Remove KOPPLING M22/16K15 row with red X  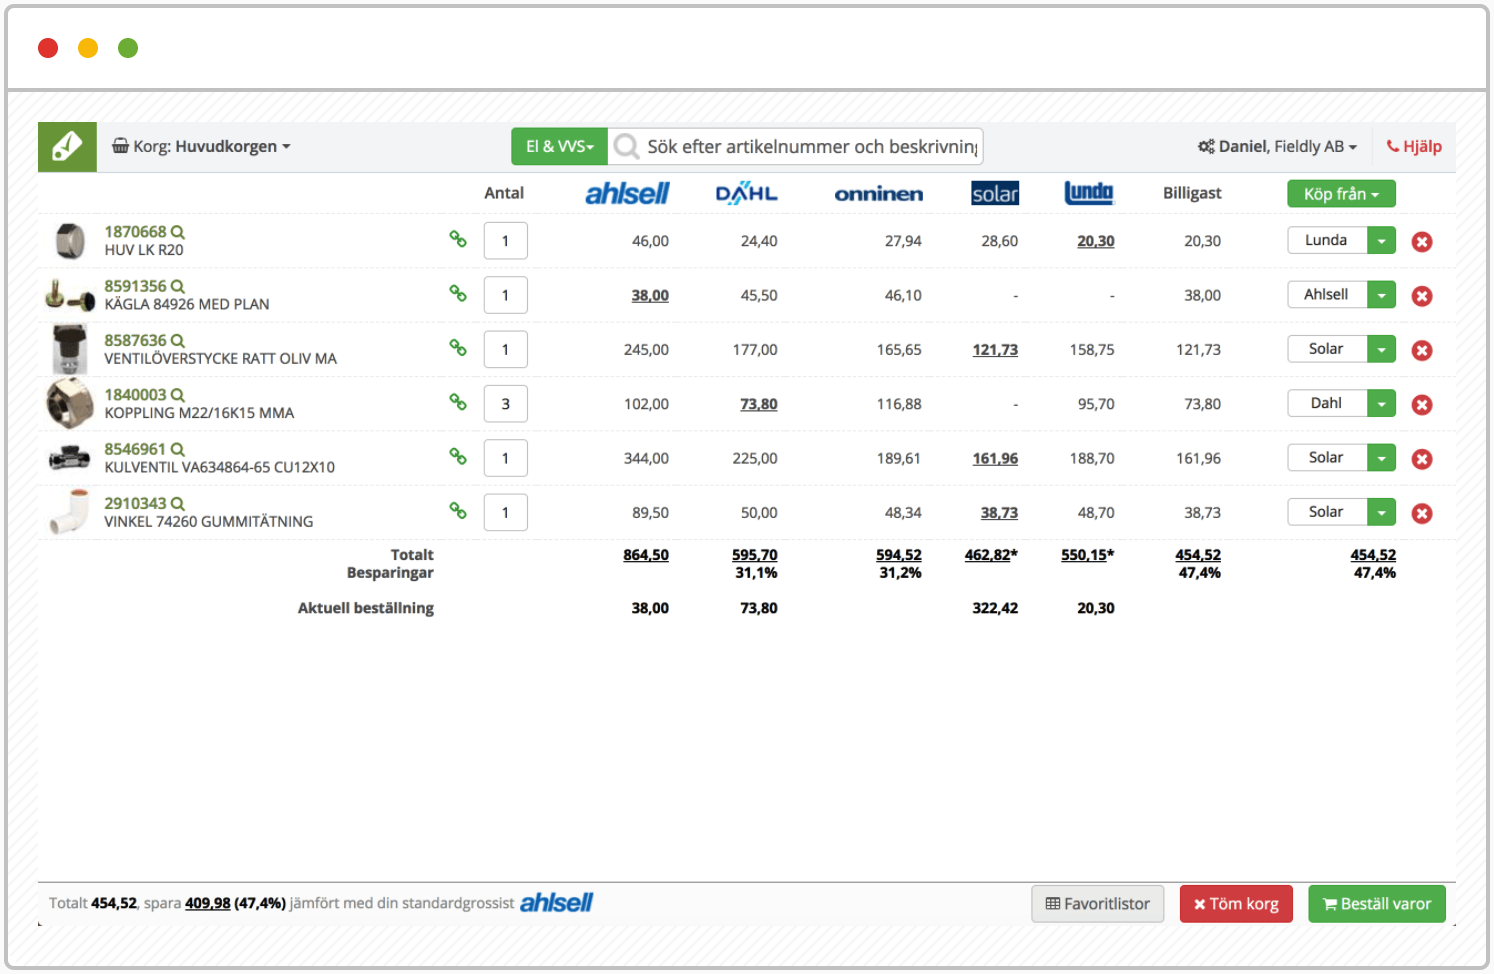1422,405
